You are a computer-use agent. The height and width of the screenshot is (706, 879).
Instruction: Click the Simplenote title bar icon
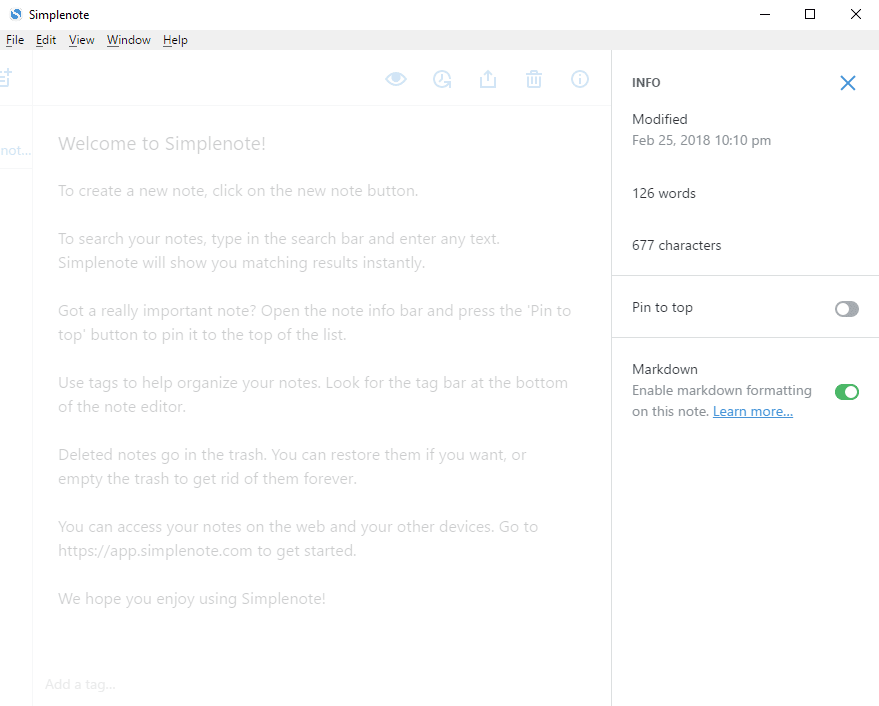pos(14,14)
